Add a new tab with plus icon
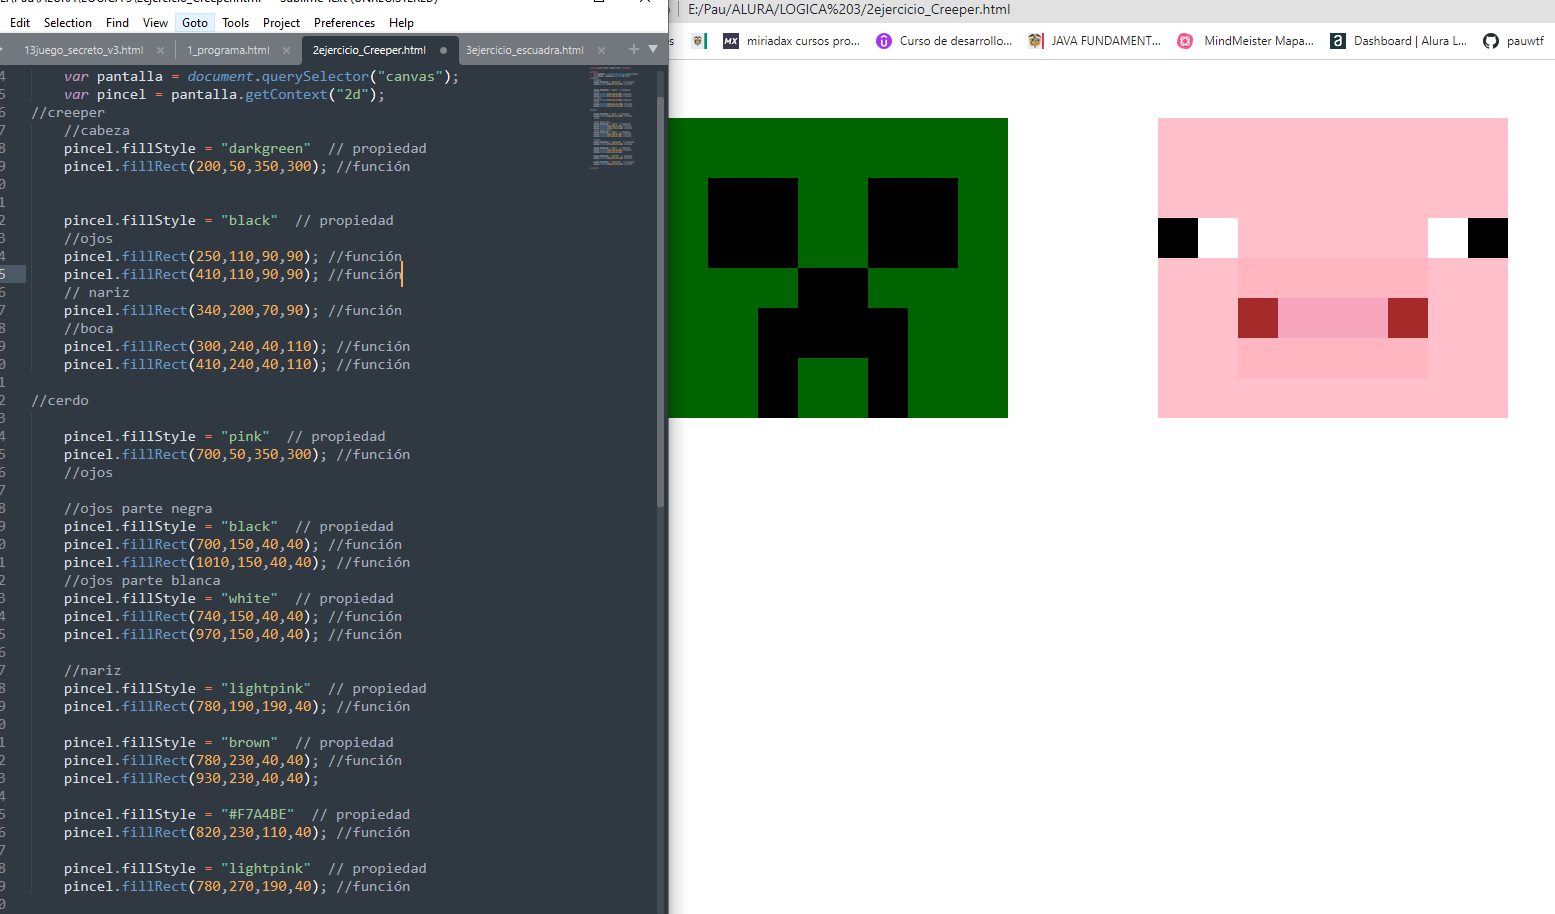The image size is (1555, 914). 633,48
